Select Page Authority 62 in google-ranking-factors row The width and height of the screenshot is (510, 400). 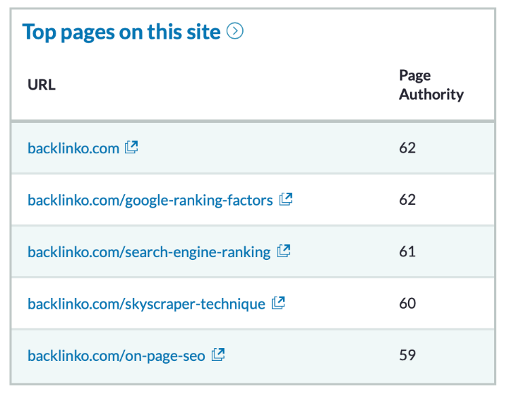(407, 200)
